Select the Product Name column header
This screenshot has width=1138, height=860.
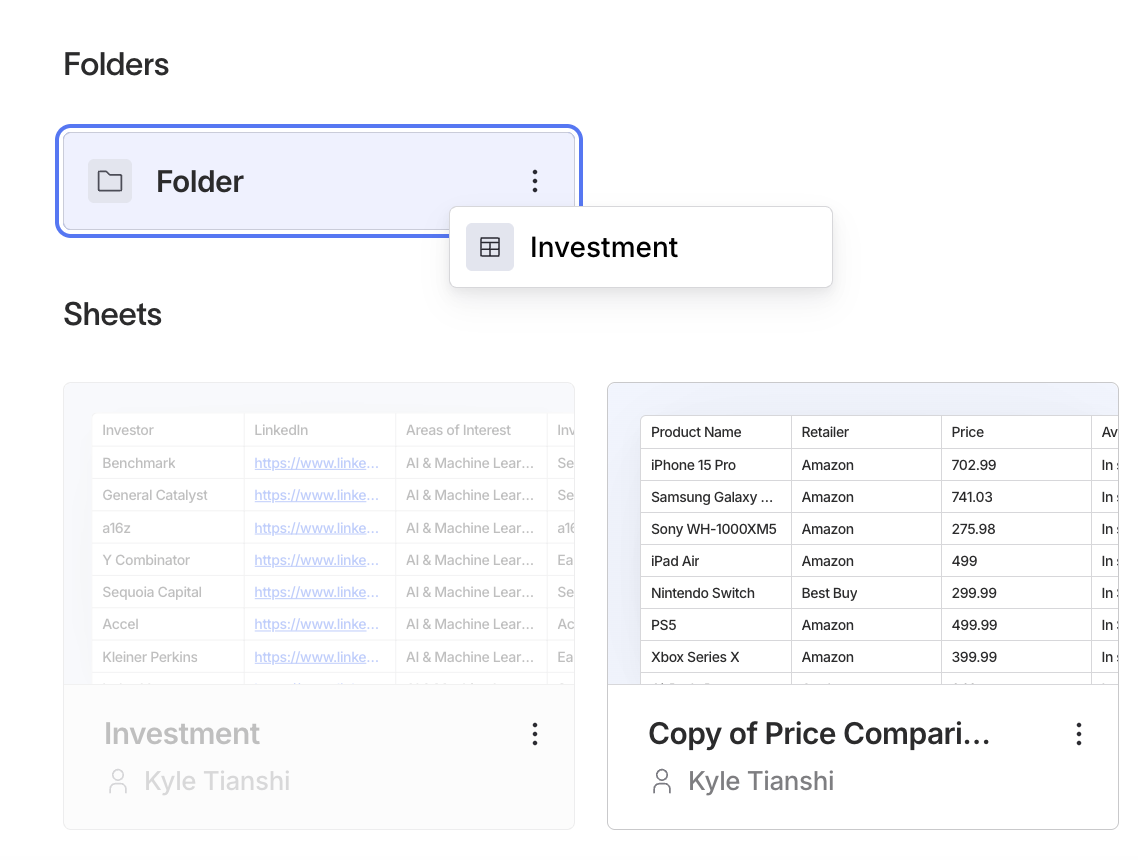pos(696,432)
